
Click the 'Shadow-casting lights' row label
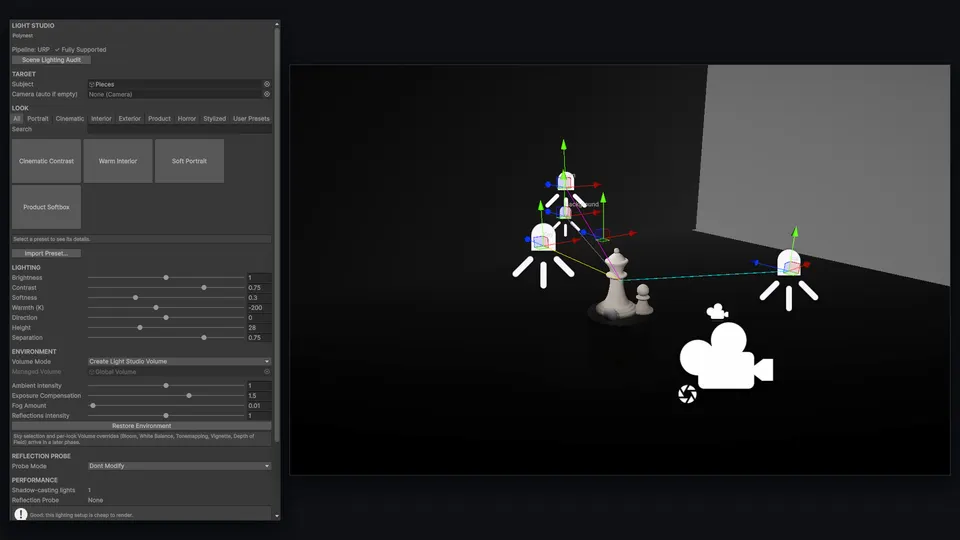point(43,490)
